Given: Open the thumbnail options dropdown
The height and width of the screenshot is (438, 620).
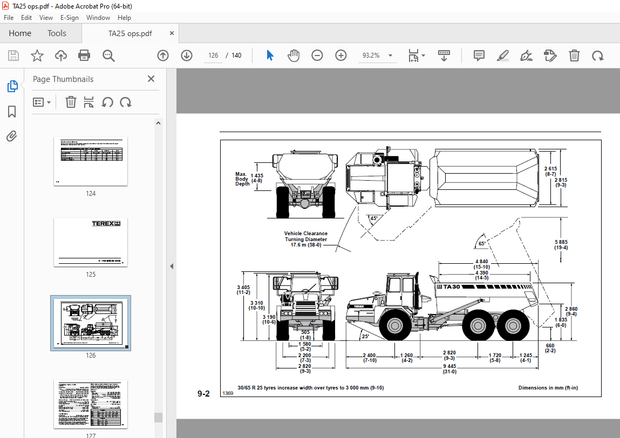Looking at the screenshot, I should [x=42, y=102].
